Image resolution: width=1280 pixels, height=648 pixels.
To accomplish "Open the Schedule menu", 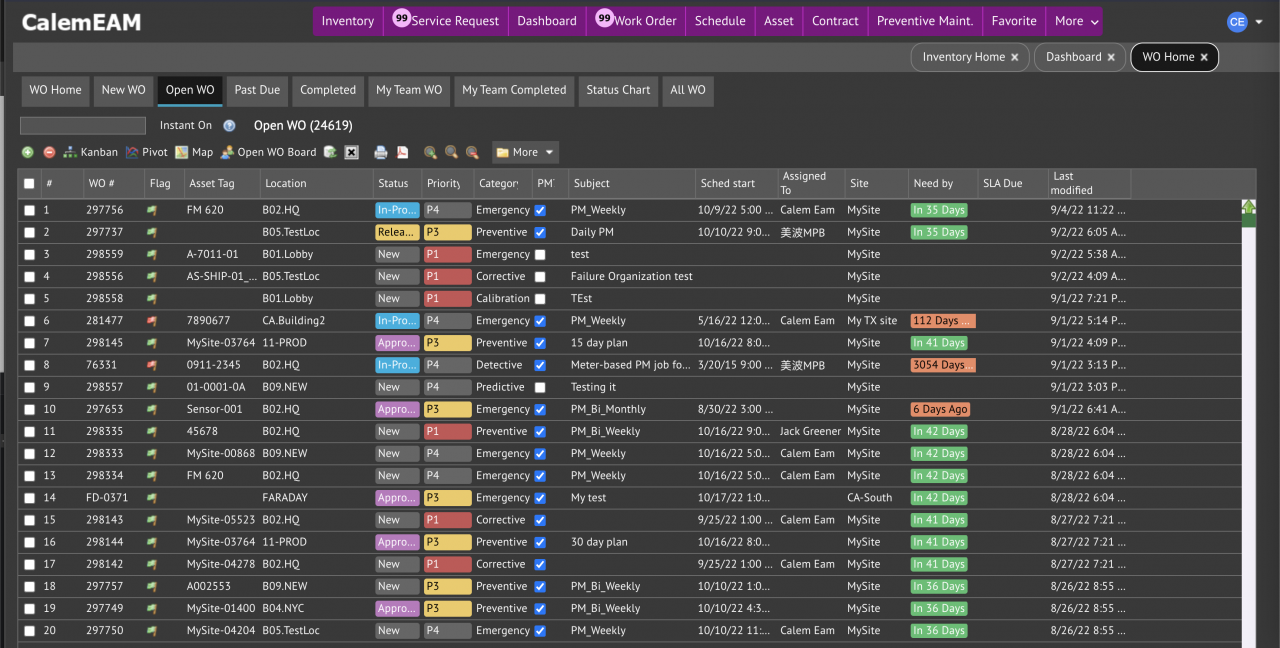I will [720, 21].
